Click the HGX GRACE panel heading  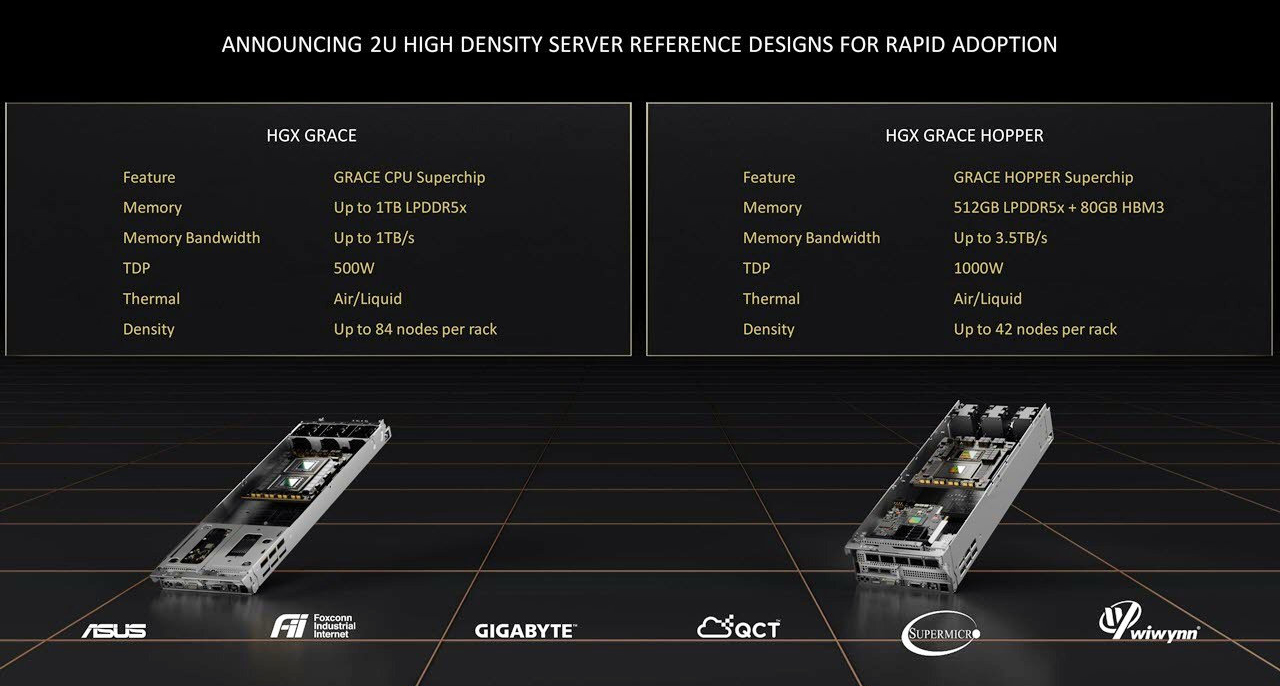tap(310, 135)
